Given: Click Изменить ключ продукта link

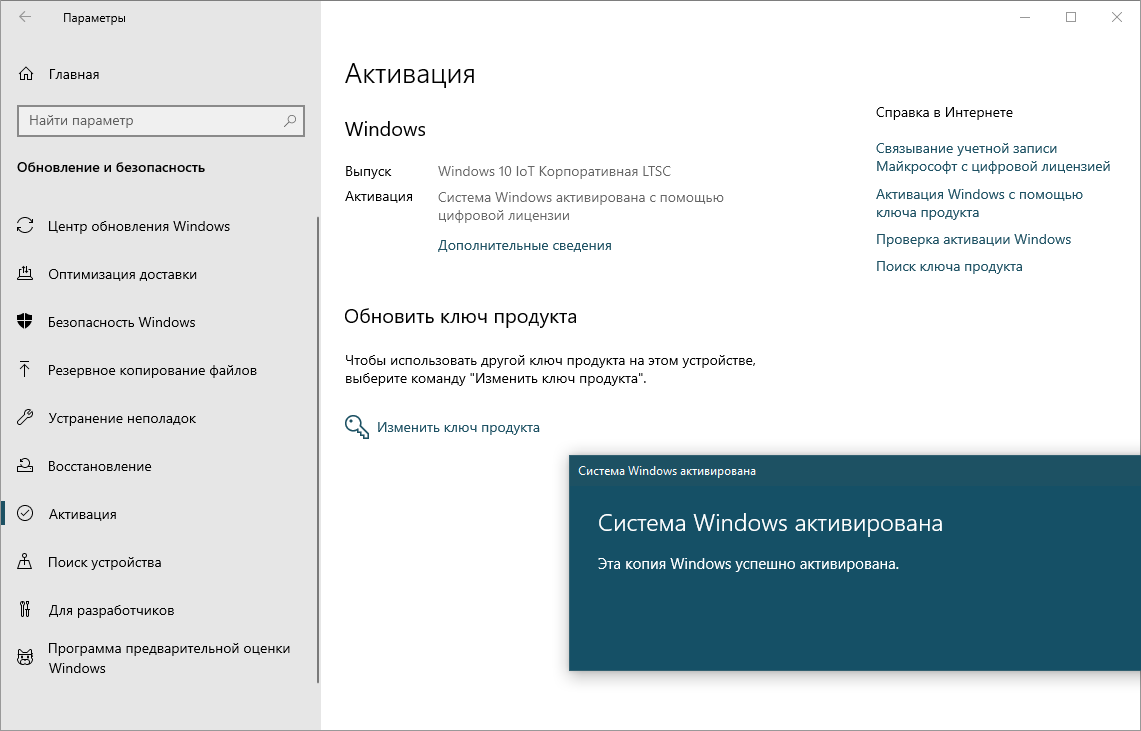Looking at the screenshot, I should pos(458,428).
